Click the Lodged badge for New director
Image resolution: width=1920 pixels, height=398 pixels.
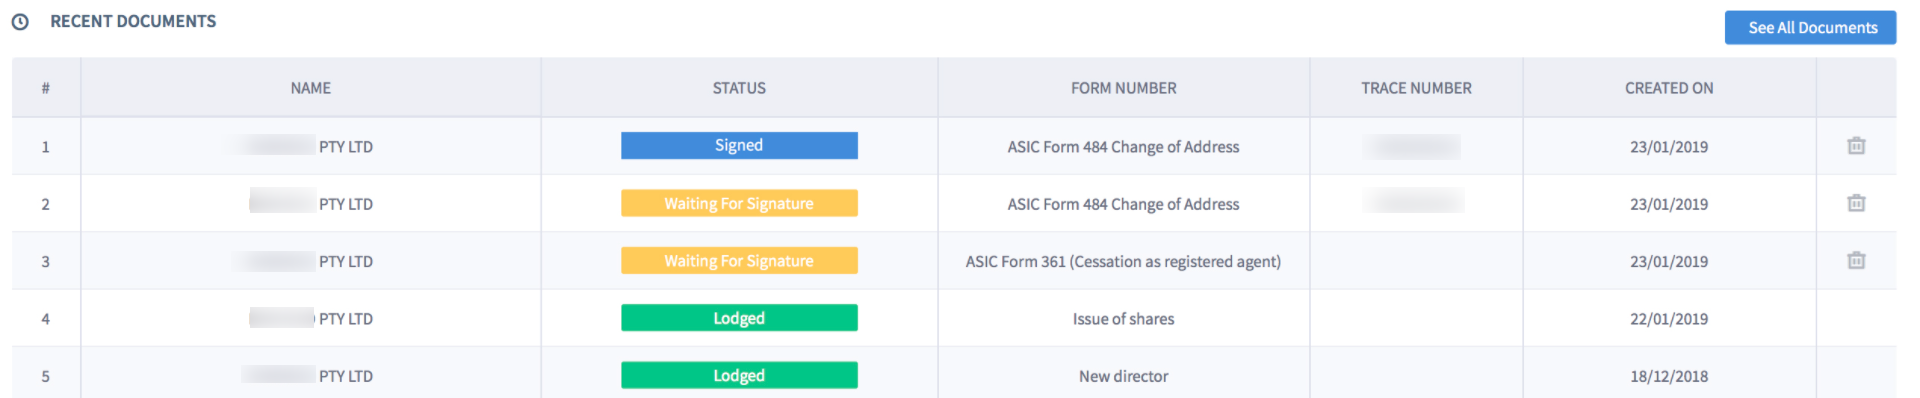click(739, 375)
